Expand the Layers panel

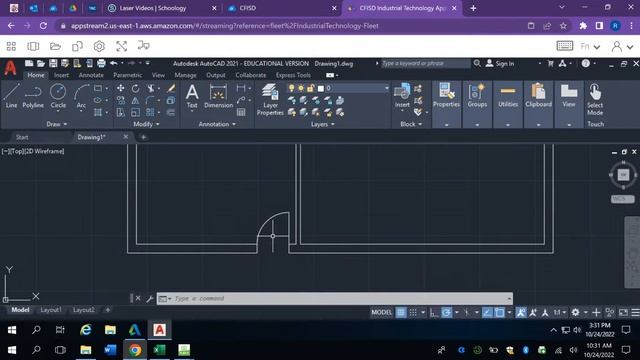coord(322,124)
